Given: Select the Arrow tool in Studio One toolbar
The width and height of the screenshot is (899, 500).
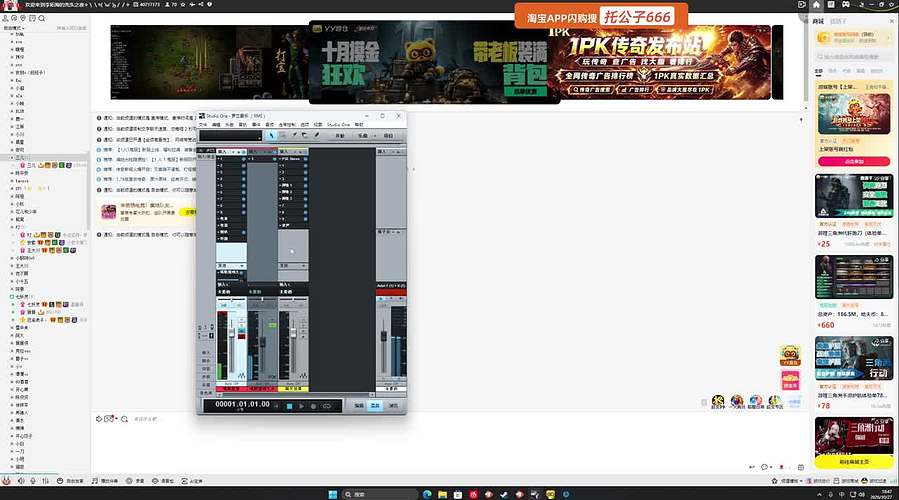Looking at the screenshot, I should pos(271,135).
